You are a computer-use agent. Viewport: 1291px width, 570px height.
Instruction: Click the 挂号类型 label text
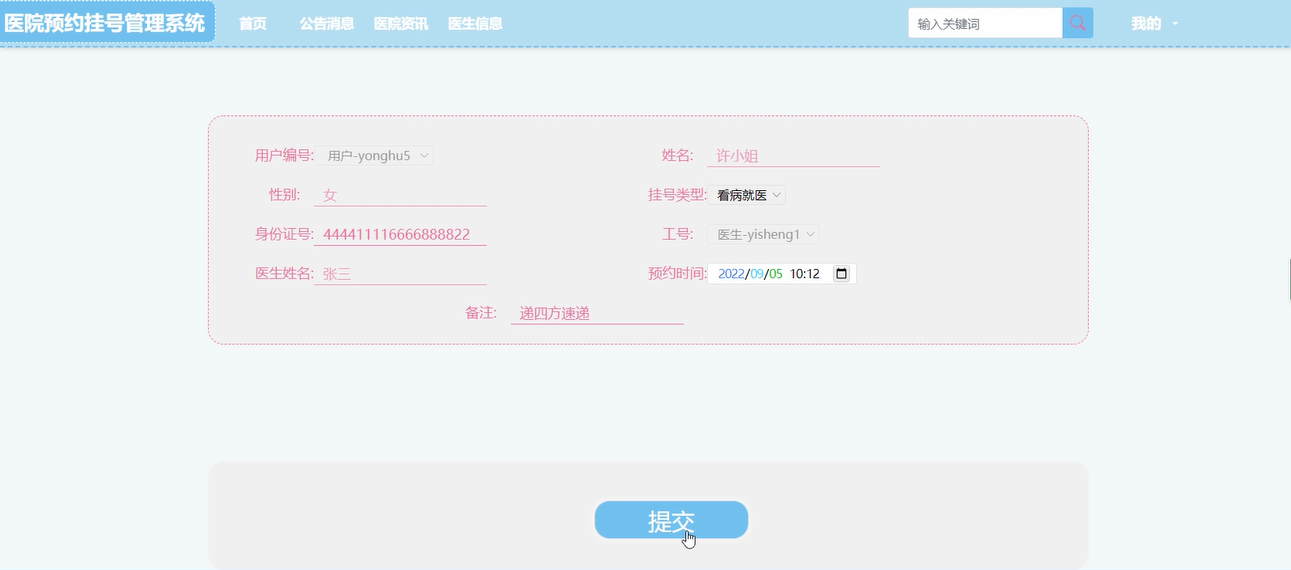677,194
